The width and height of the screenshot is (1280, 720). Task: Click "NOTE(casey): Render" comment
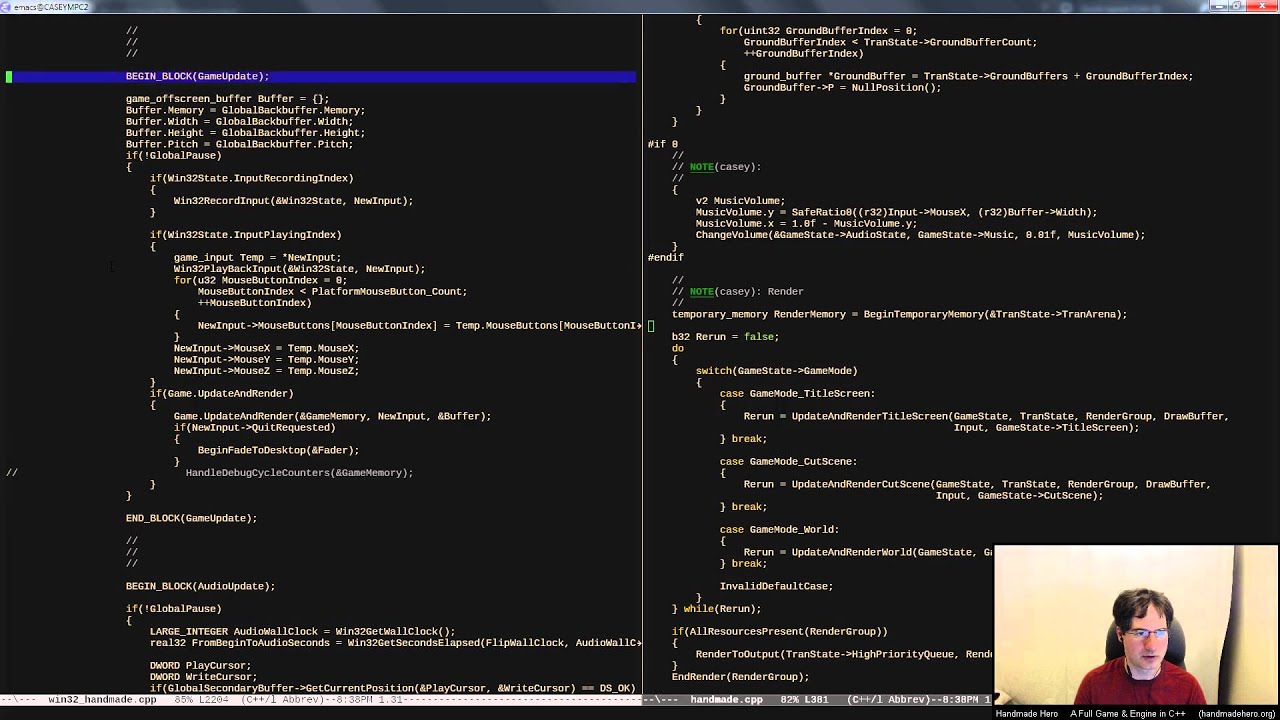click(x=746, y=292)
